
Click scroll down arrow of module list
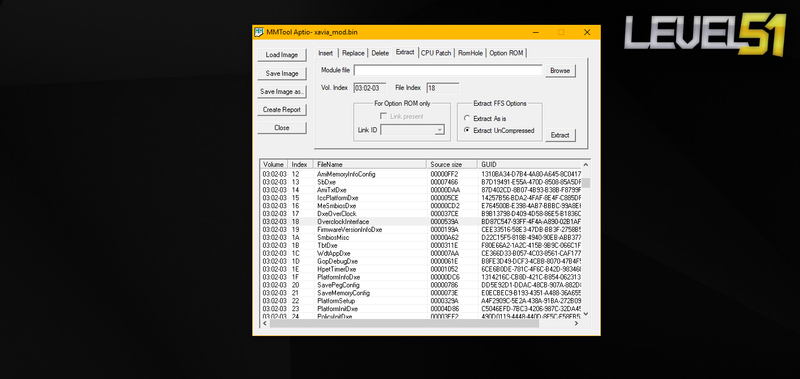click(x=585, y=314)
